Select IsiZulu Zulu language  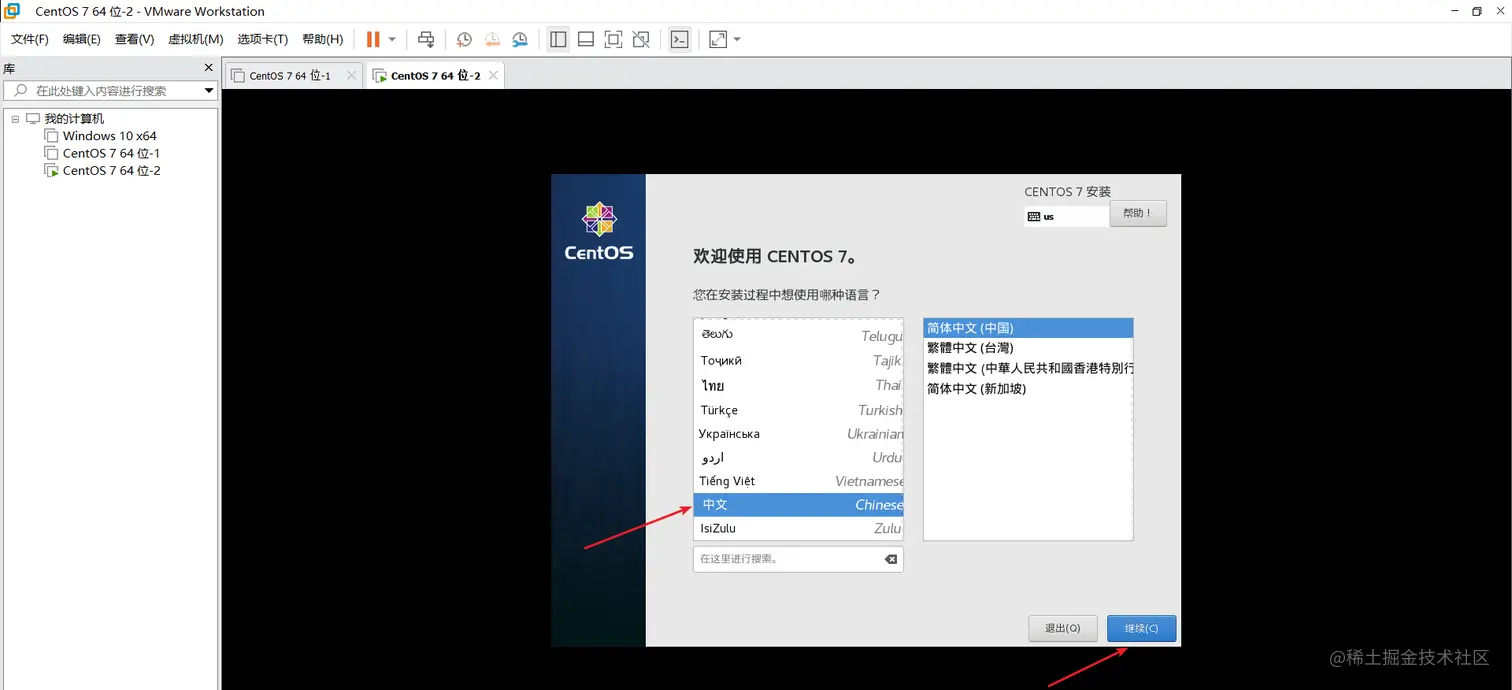[x=798, y=528]
